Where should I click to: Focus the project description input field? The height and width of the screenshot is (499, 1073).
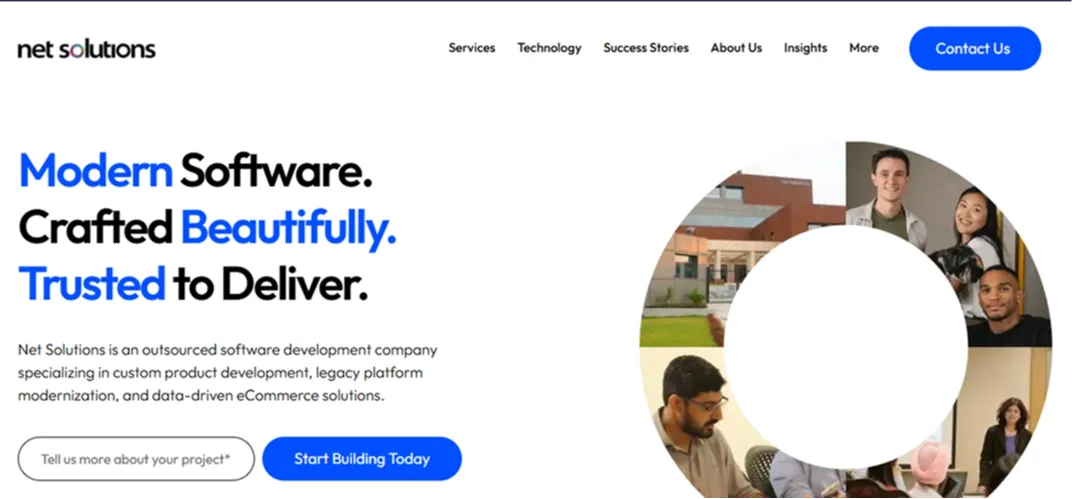136,459
